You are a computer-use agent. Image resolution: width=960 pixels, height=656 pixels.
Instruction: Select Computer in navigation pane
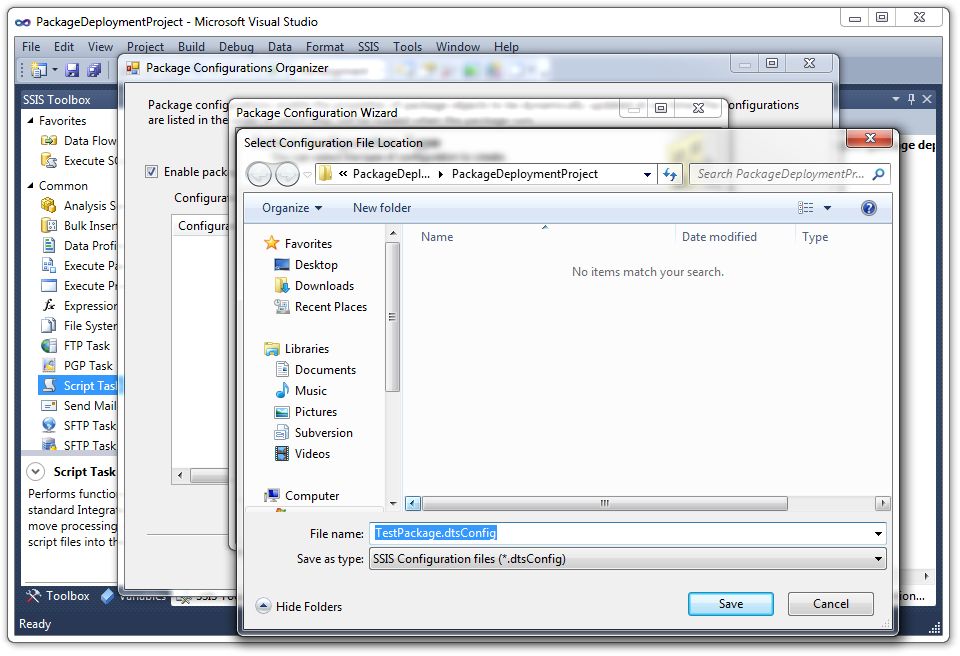pyautogui.click(x=301, y=495)
